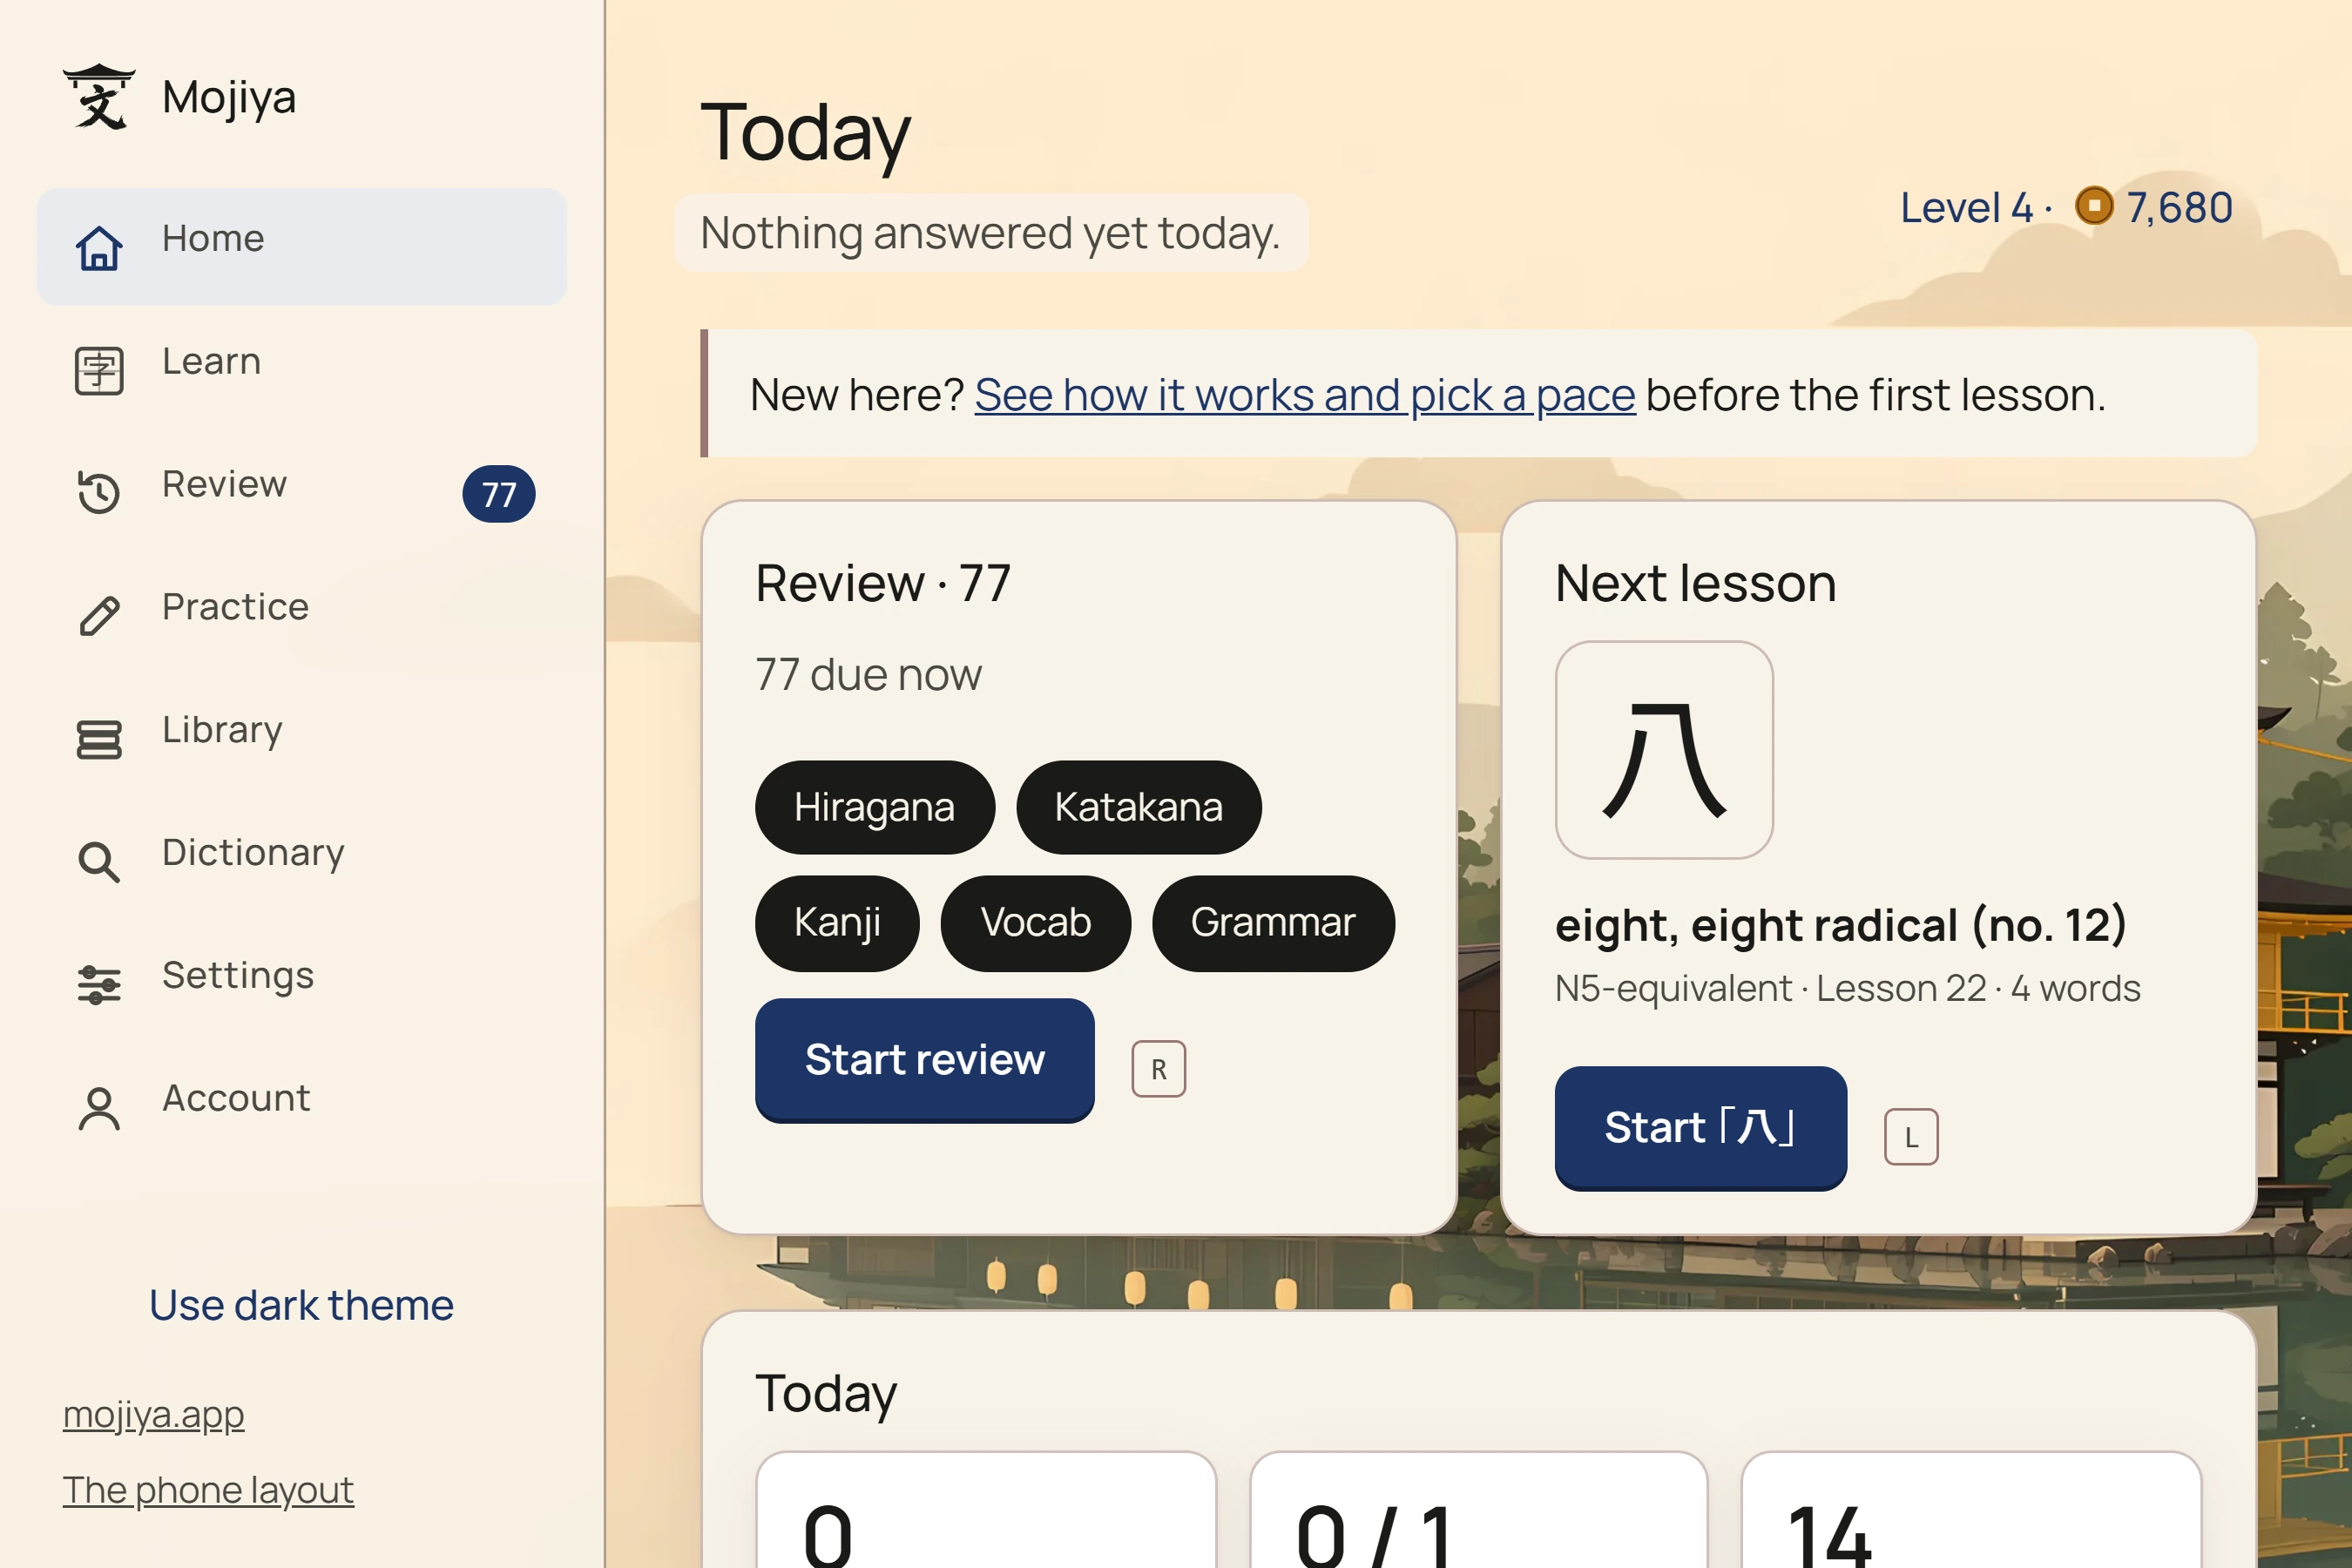Toggle the Hiragana review filter

[875, 807]
